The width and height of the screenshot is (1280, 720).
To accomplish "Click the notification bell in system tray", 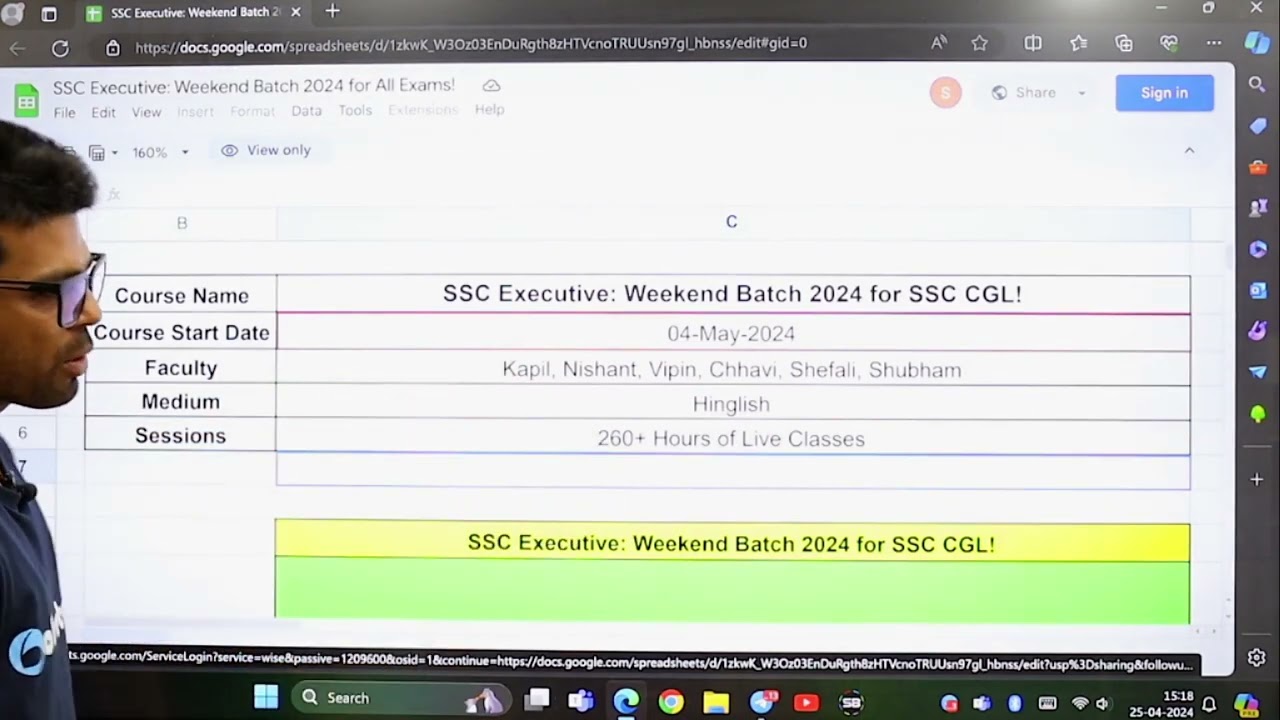I will coord(1209,704).
